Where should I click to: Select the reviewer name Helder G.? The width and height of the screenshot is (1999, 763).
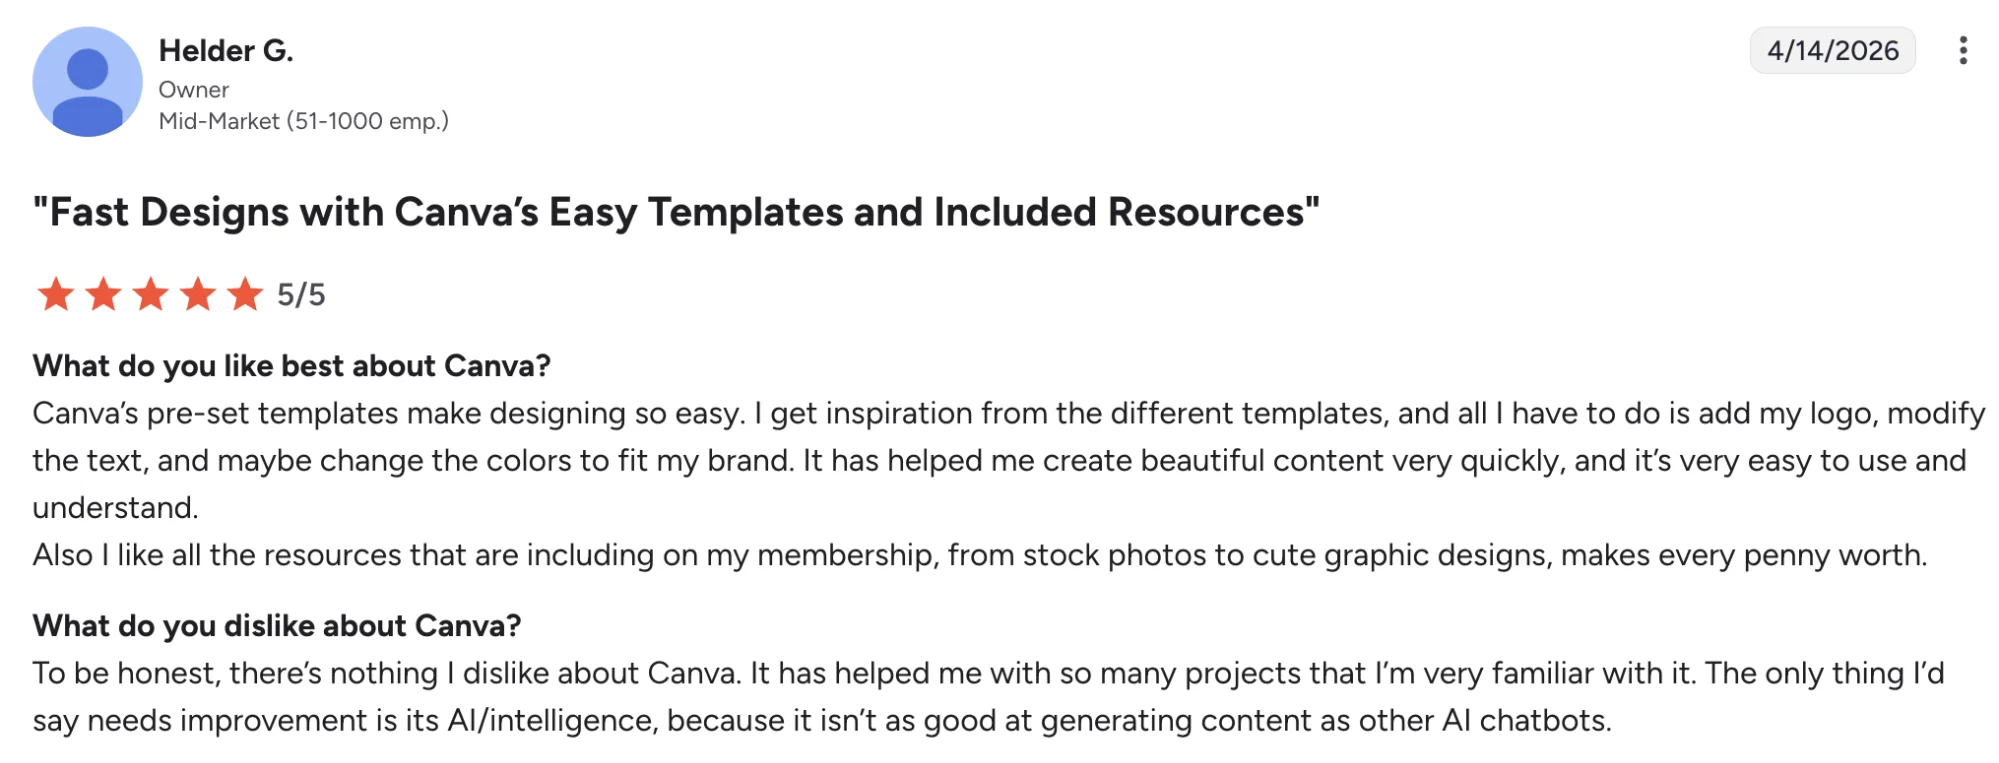pos(228,49)
